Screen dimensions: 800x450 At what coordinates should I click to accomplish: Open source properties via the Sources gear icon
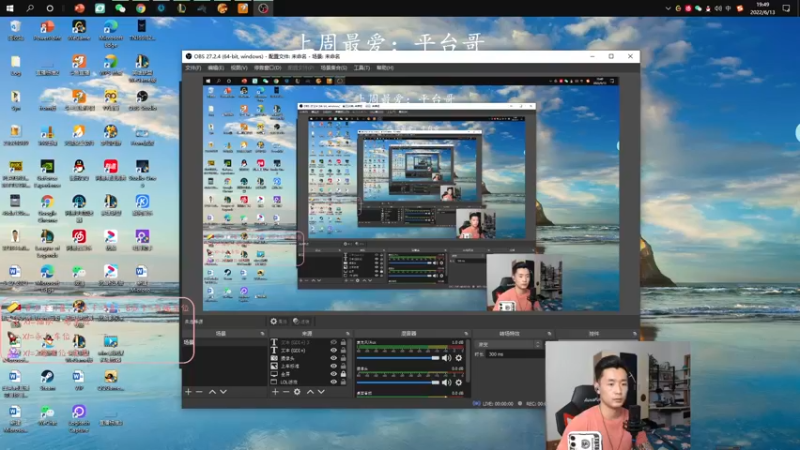coord(297,392)
